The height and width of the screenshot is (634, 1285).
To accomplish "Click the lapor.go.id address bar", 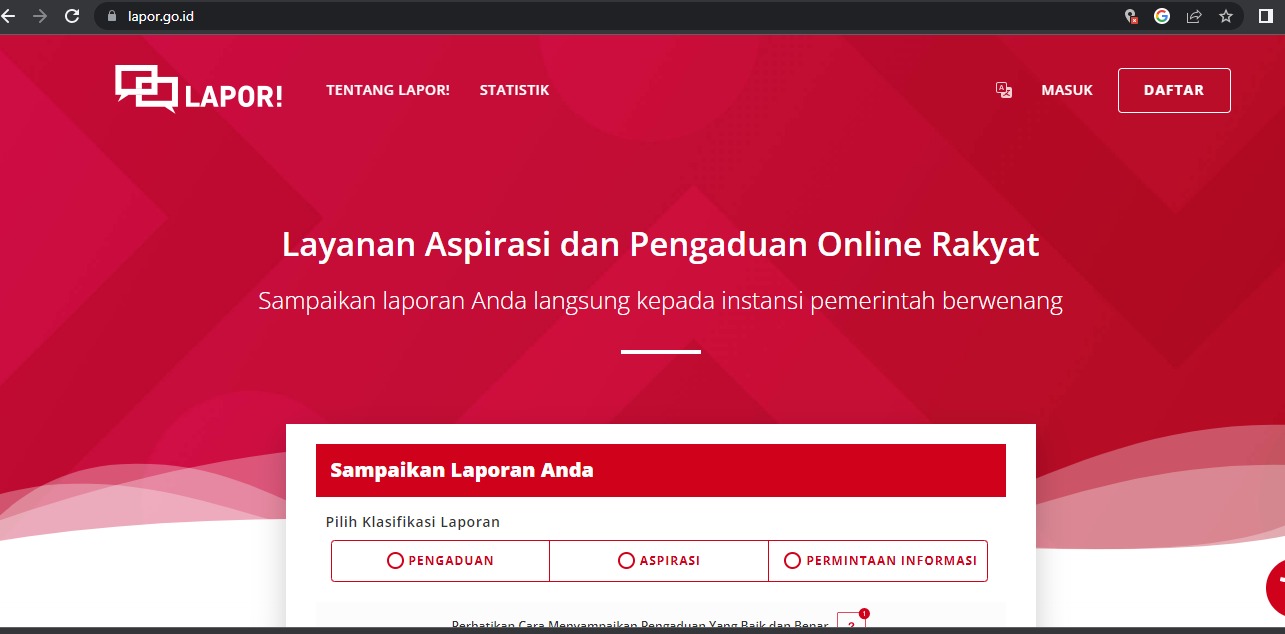I will click(x=600, y=16).
